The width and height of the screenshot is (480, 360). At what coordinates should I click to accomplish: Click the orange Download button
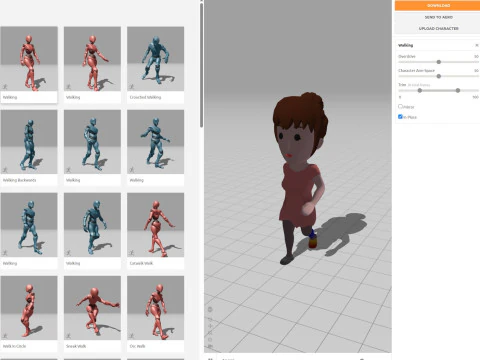click(x=438, y=5)
